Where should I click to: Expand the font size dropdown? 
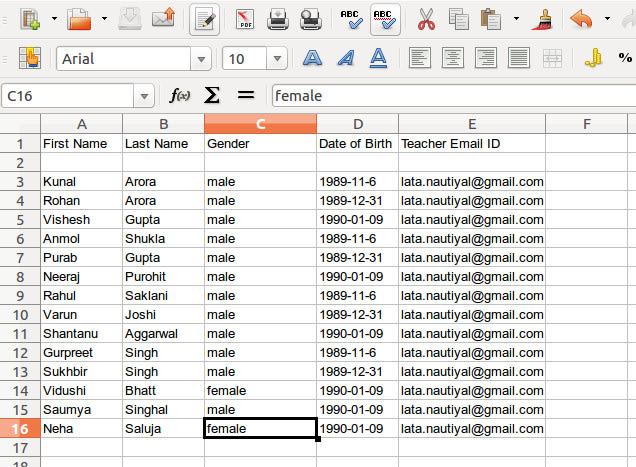coord(278,59)
